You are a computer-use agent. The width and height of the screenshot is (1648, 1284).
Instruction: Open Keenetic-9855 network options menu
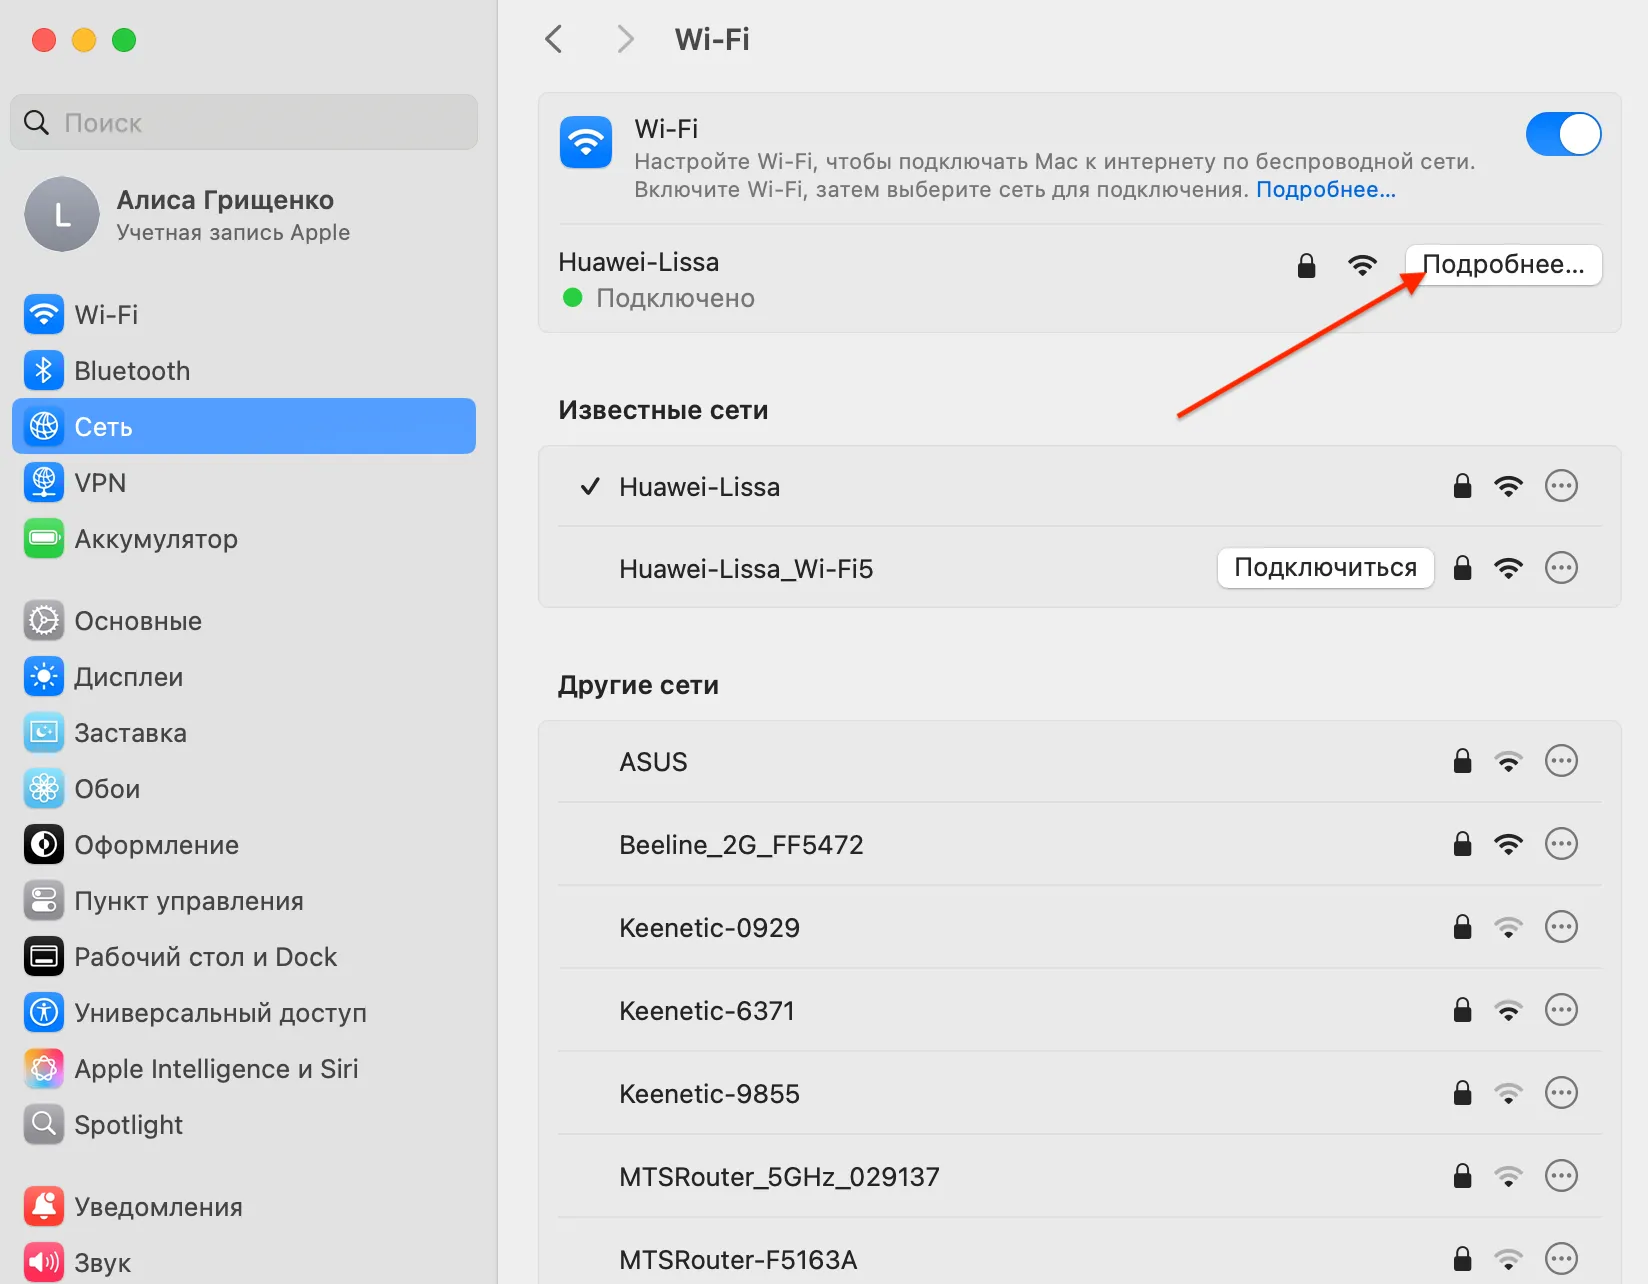[x=1561, y=1093]
